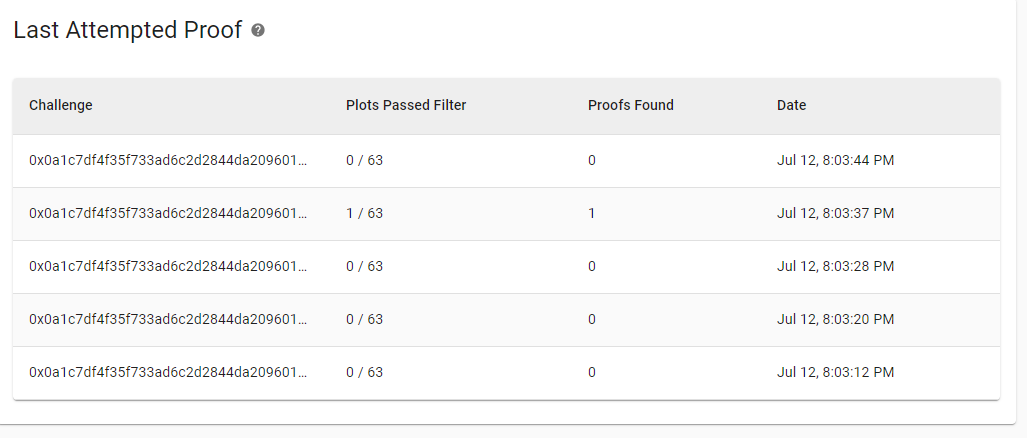
Task: Click the Plots Passed Filter column header
Action: tap(406, 105)
